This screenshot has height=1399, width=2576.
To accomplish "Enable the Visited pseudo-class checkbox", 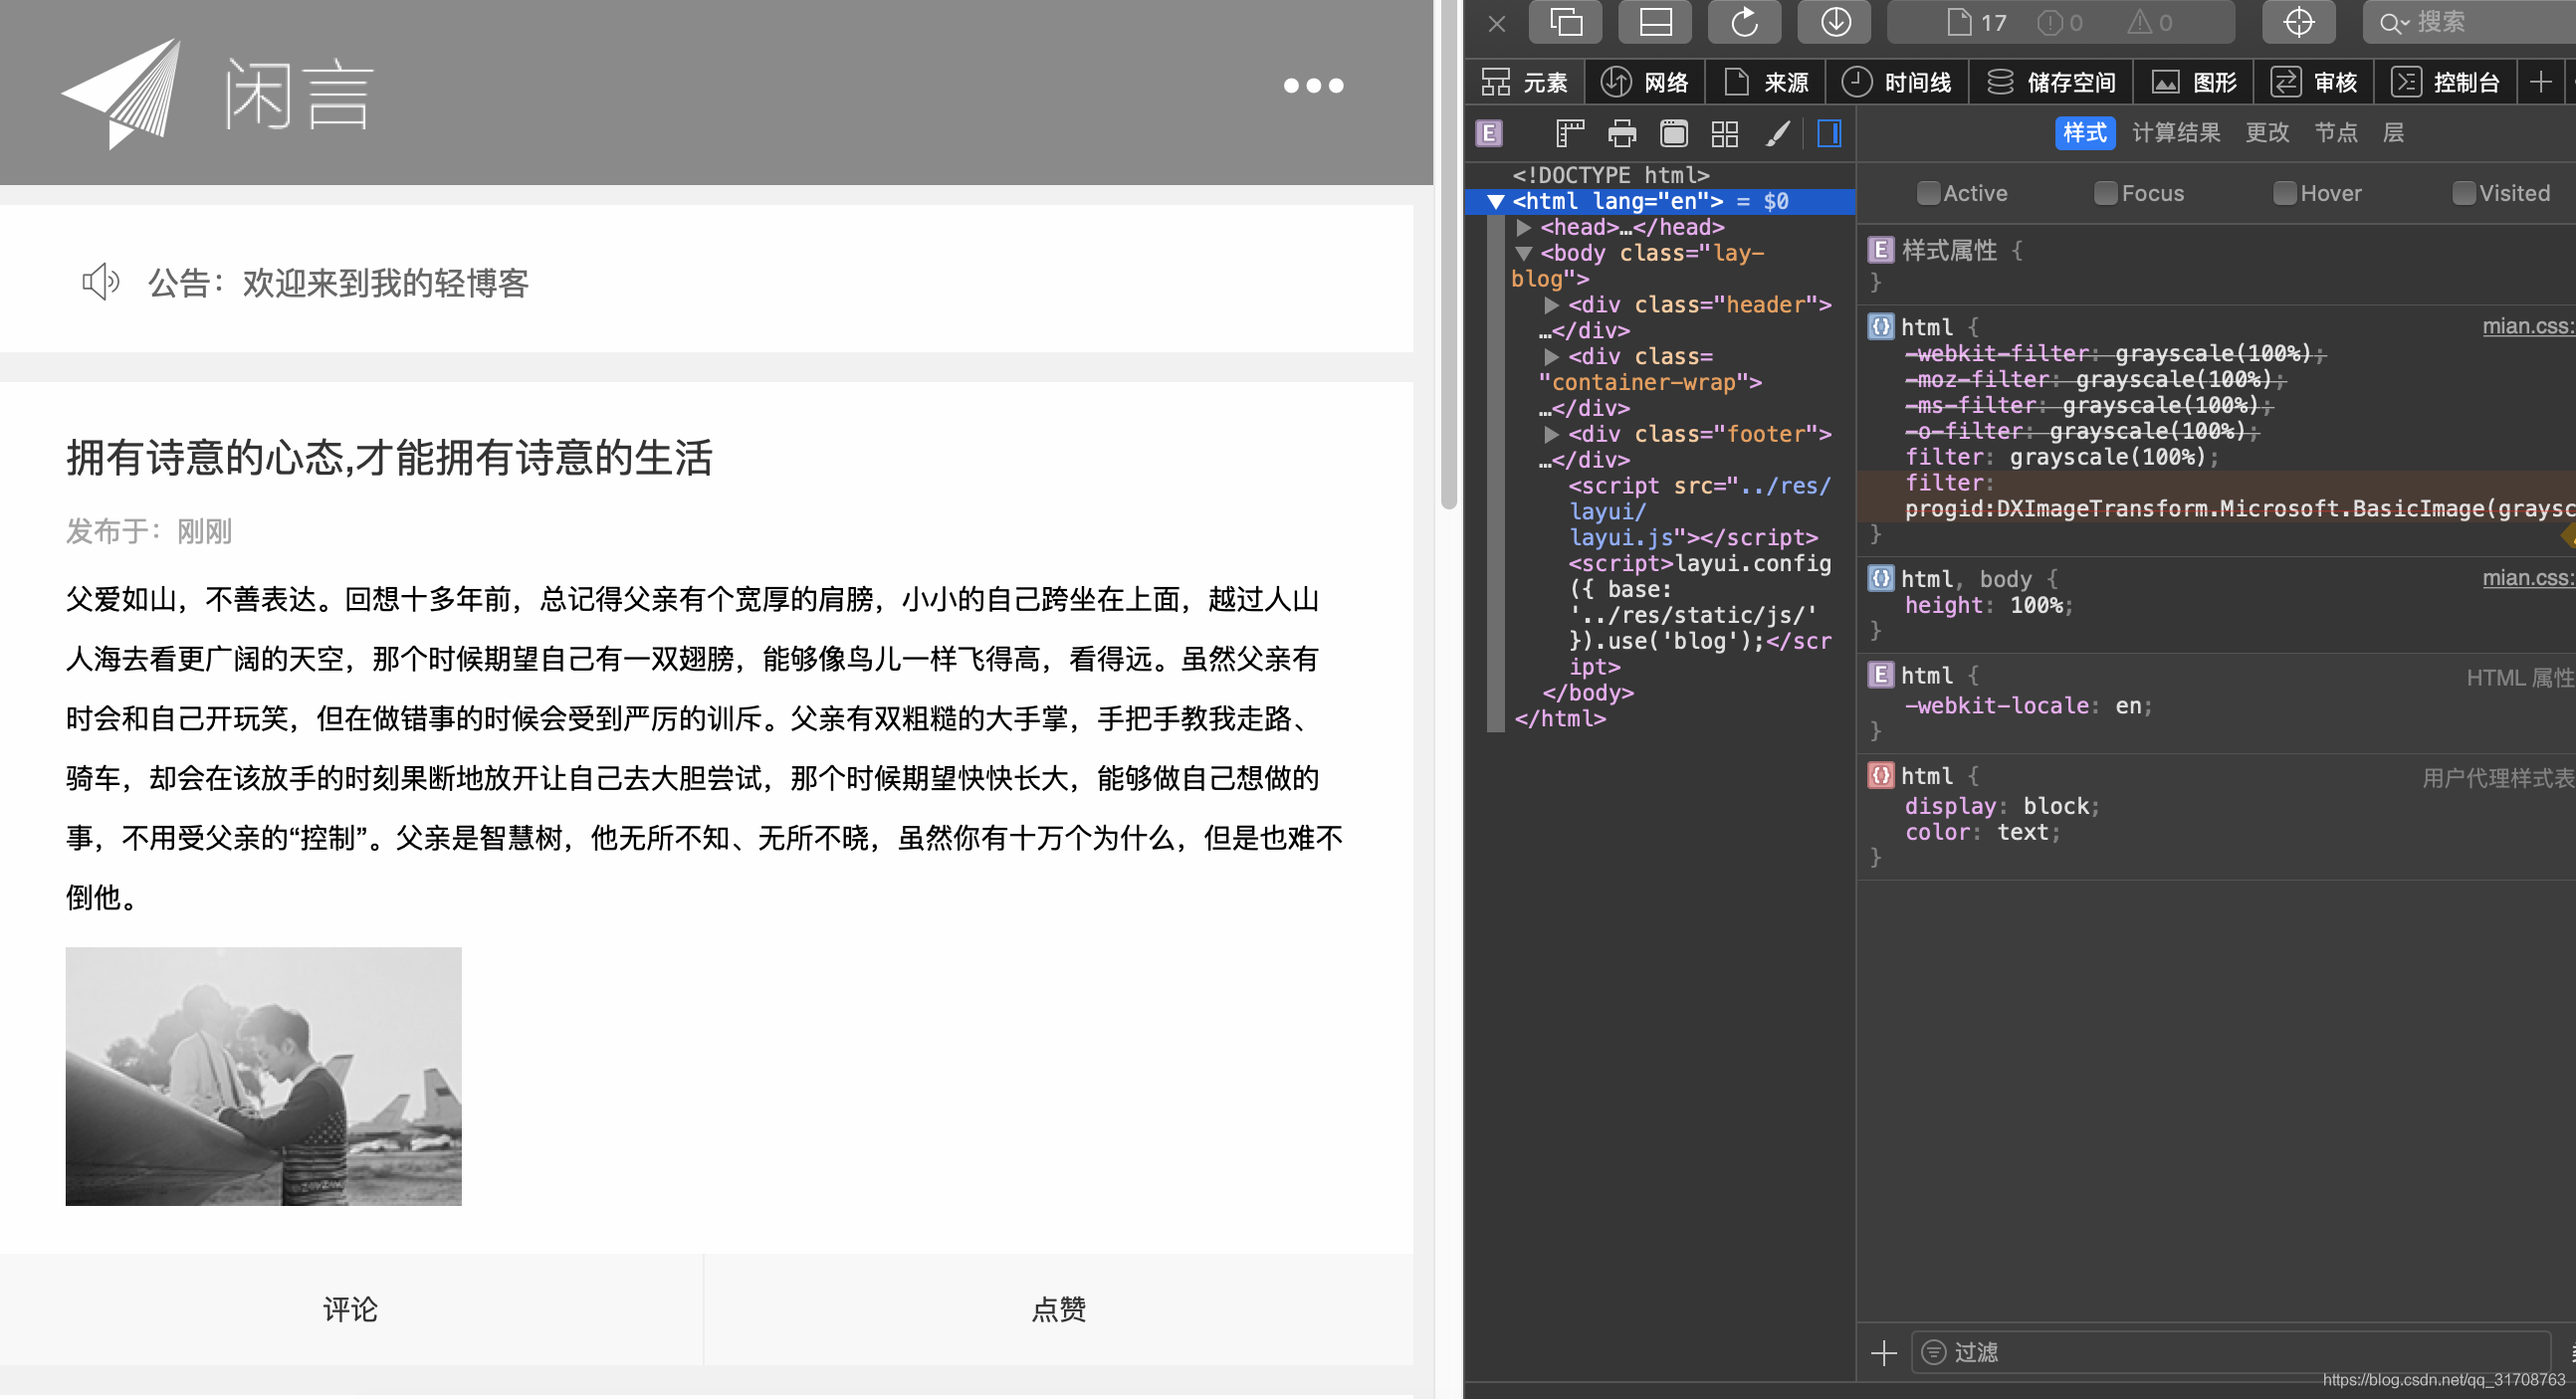I will 2464,193.
